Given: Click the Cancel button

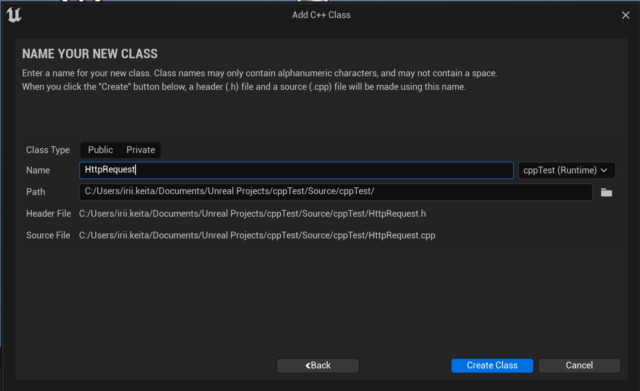Looking at the screenshot, I should pyautogui.click(x=579, y=365).
